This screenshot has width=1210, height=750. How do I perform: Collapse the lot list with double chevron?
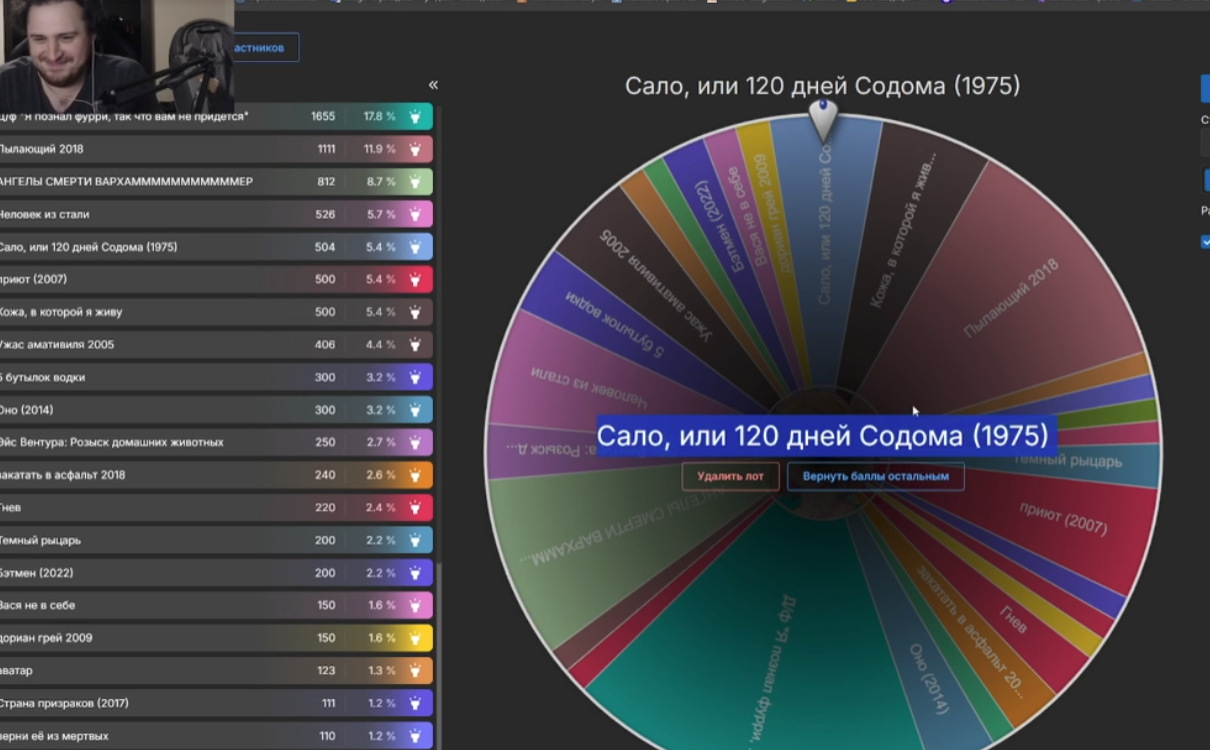point(433,85)
